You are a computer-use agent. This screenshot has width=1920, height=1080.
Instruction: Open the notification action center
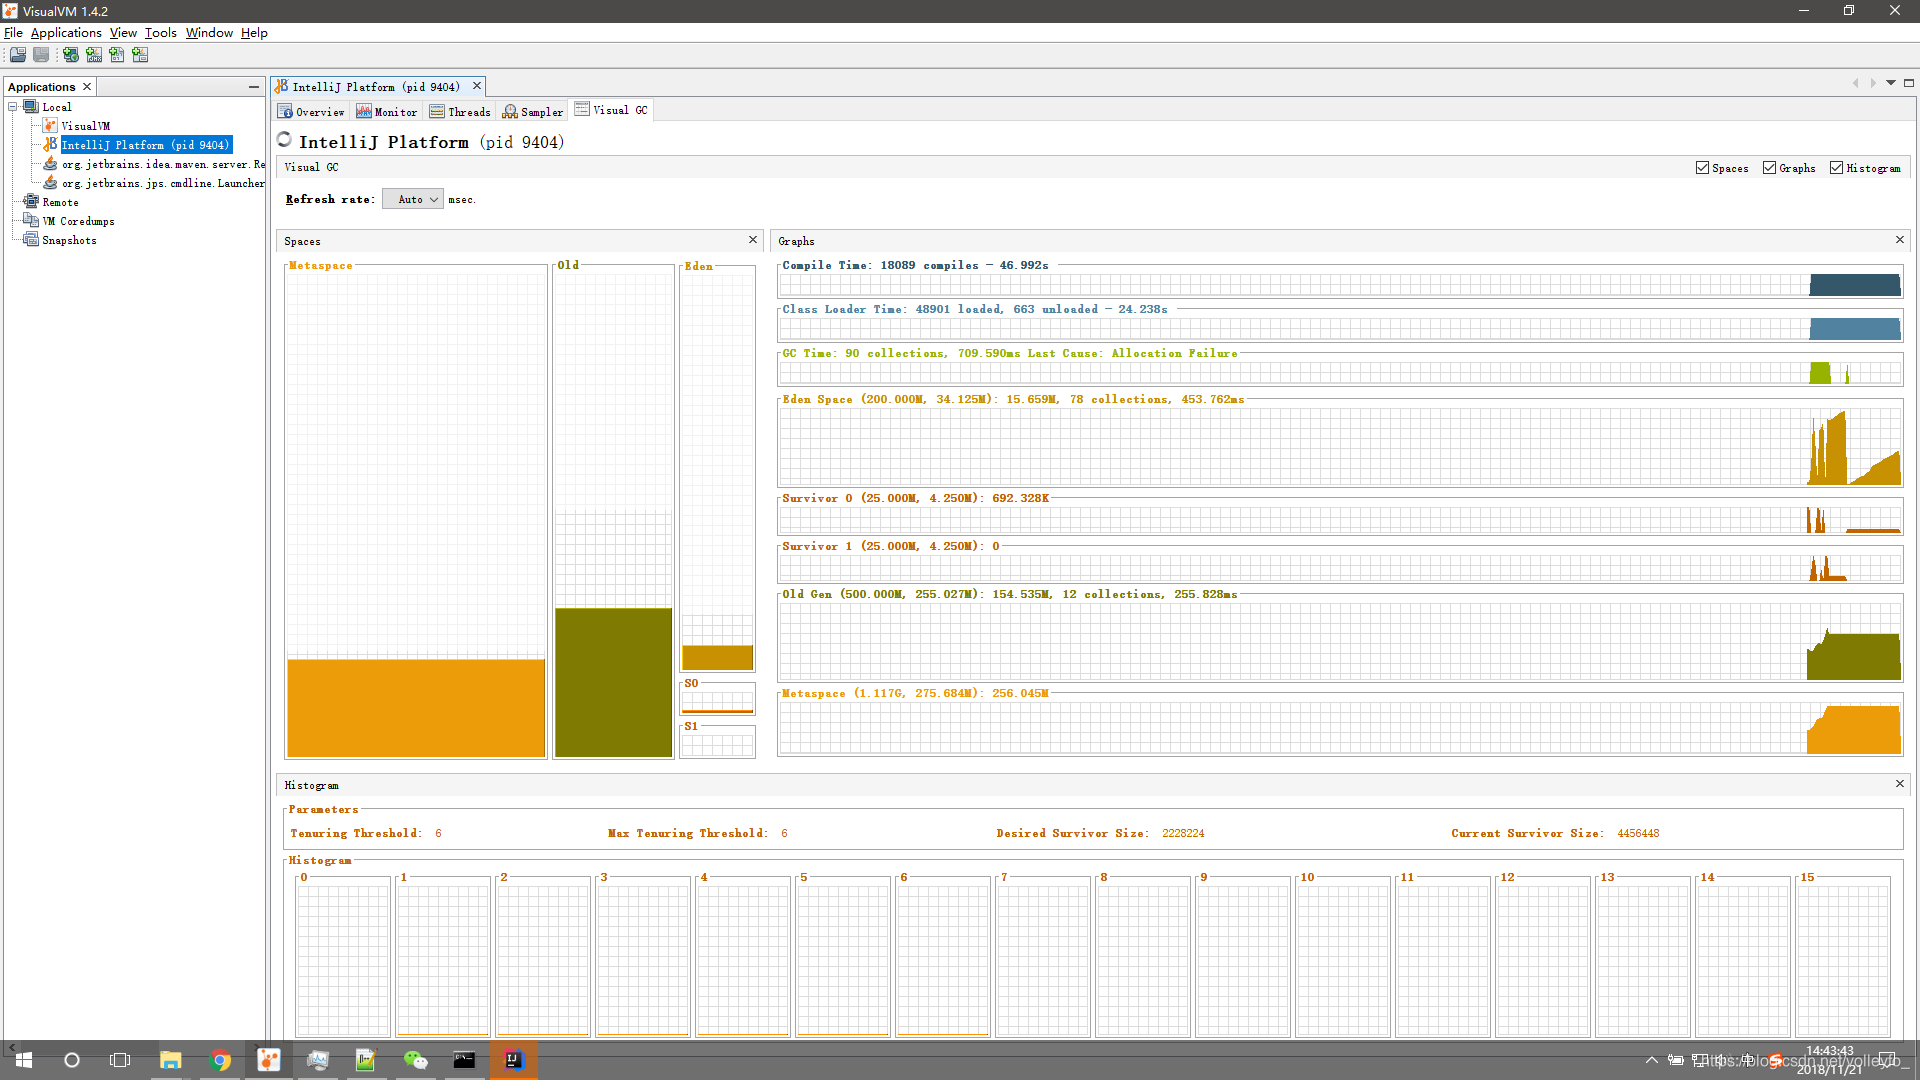(1886, 1060)
